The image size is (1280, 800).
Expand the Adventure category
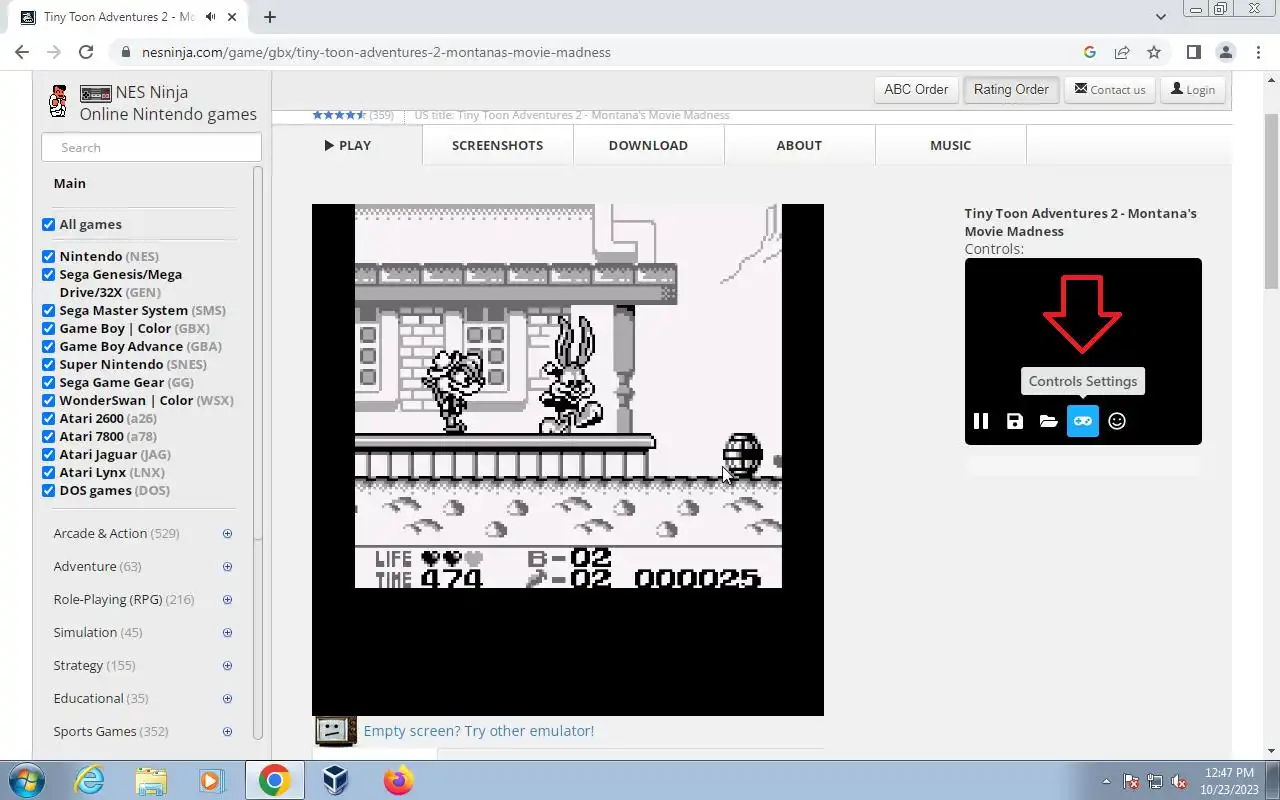(227, 567)
